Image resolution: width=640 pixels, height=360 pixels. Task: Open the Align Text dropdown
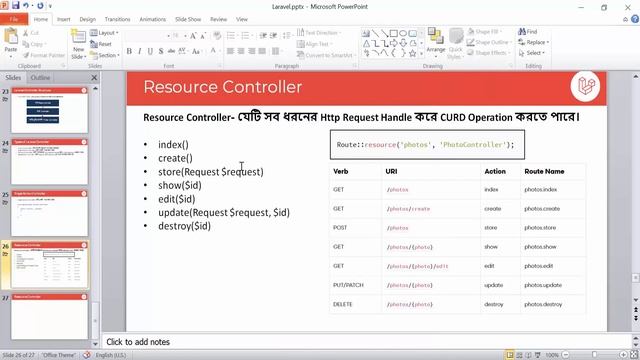(315, 44)
